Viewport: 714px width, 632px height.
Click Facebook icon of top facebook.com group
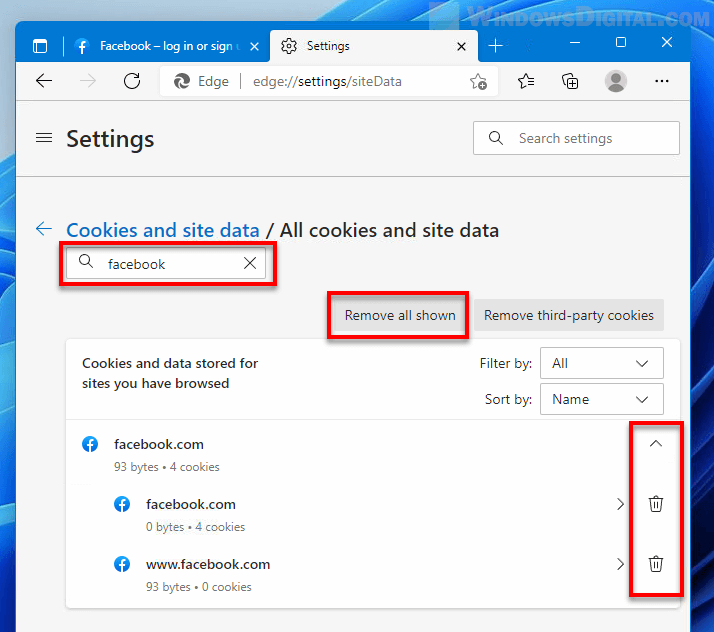click(x=90, y=444)
